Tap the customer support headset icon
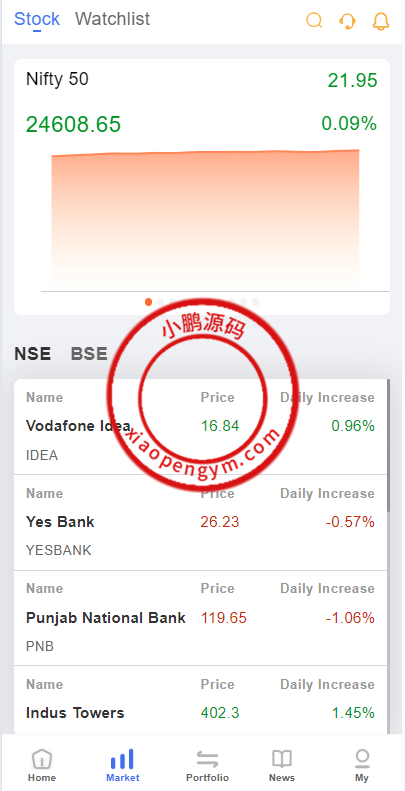The height and width of the screenshot is (791, 405). pos(347,21)
